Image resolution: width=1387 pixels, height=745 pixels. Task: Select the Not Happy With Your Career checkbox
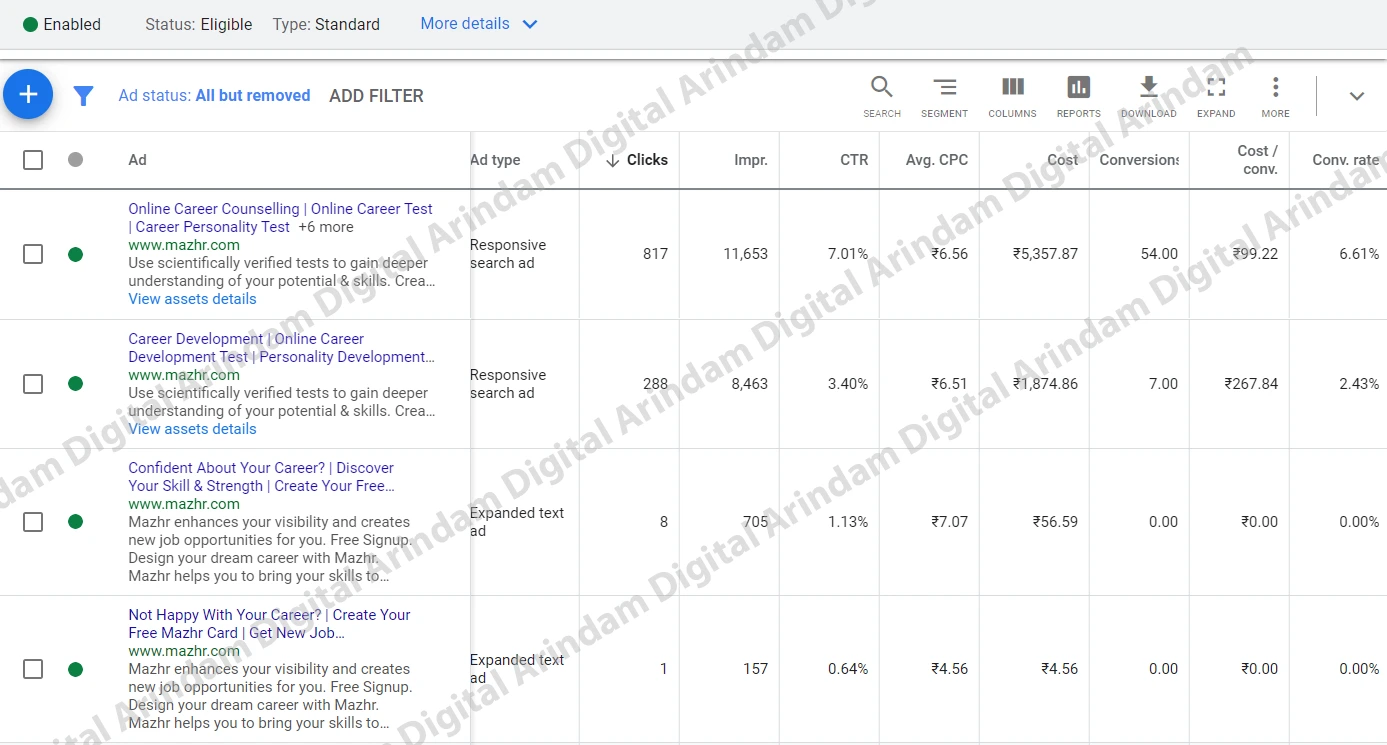33,669
